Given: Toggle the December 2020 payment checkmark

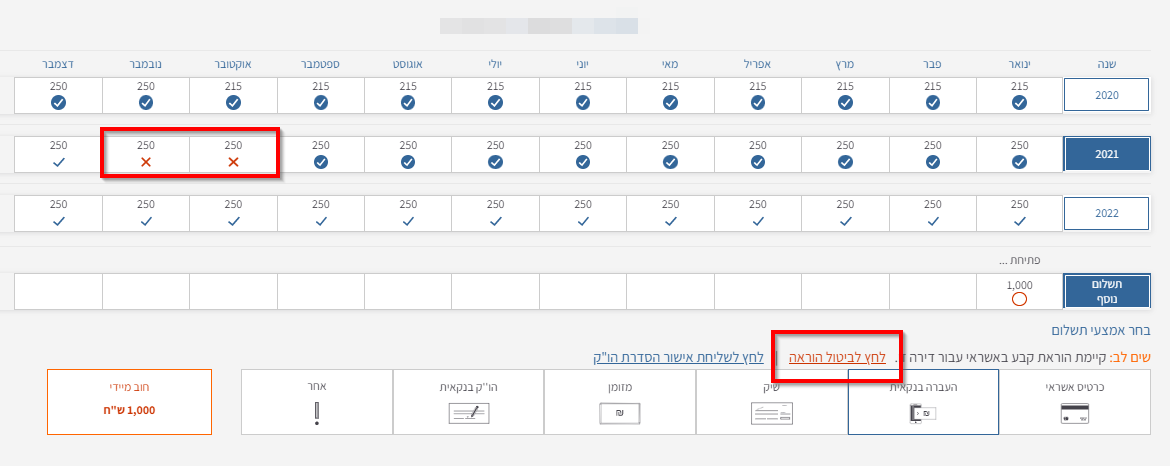Looking at the screenshot, I should click(x=58, y=103).
